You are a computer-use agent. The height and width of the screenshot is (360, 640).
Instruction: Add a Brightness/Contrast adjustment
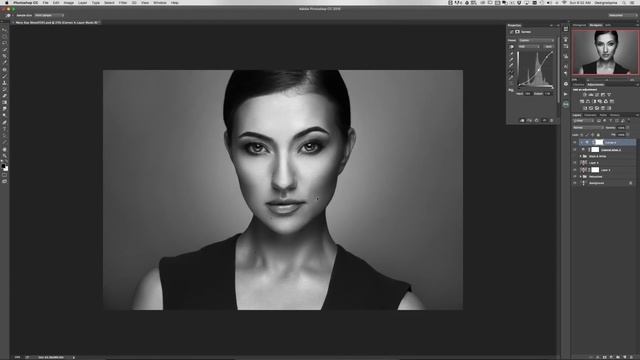click(x=585, y=94)
